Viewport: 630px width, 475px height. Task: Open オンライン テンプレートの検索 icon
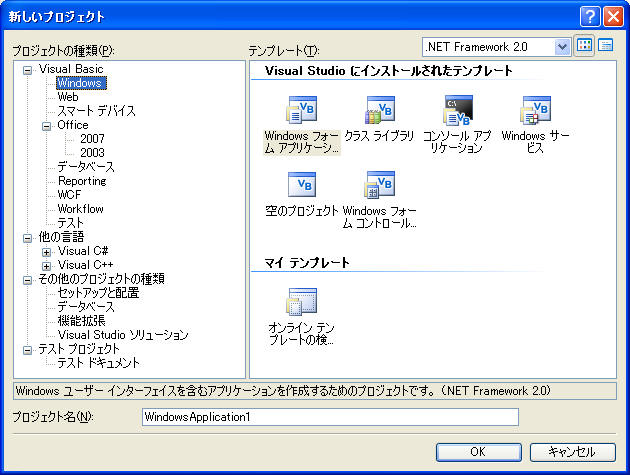302,301
